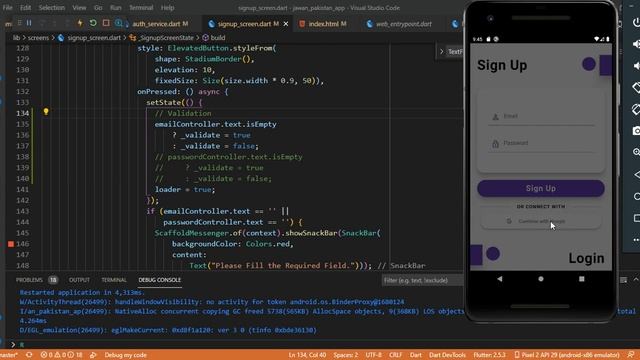
Task: Focus the debug console filter field
Action: [422, 280]
